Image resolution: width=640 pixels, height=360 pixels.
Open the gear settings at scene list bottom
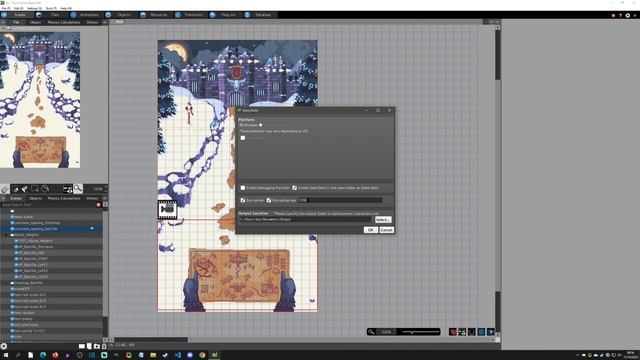(x=4, y=346)
